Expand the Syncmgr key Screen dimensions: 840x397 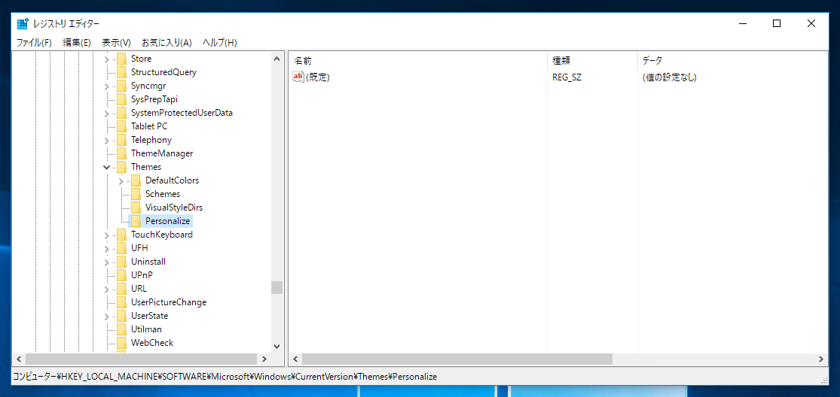tap(107, 86)
